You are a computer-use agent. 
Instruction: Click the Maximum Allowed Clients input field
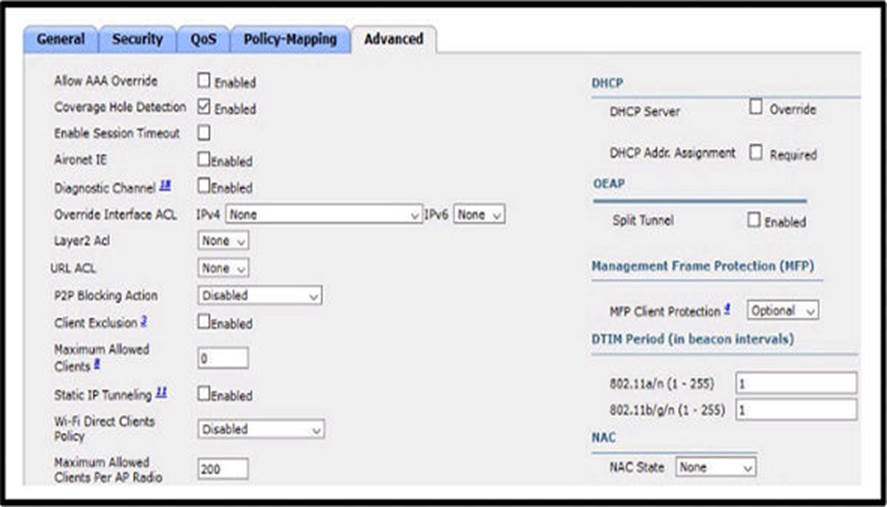pos(222,358)
